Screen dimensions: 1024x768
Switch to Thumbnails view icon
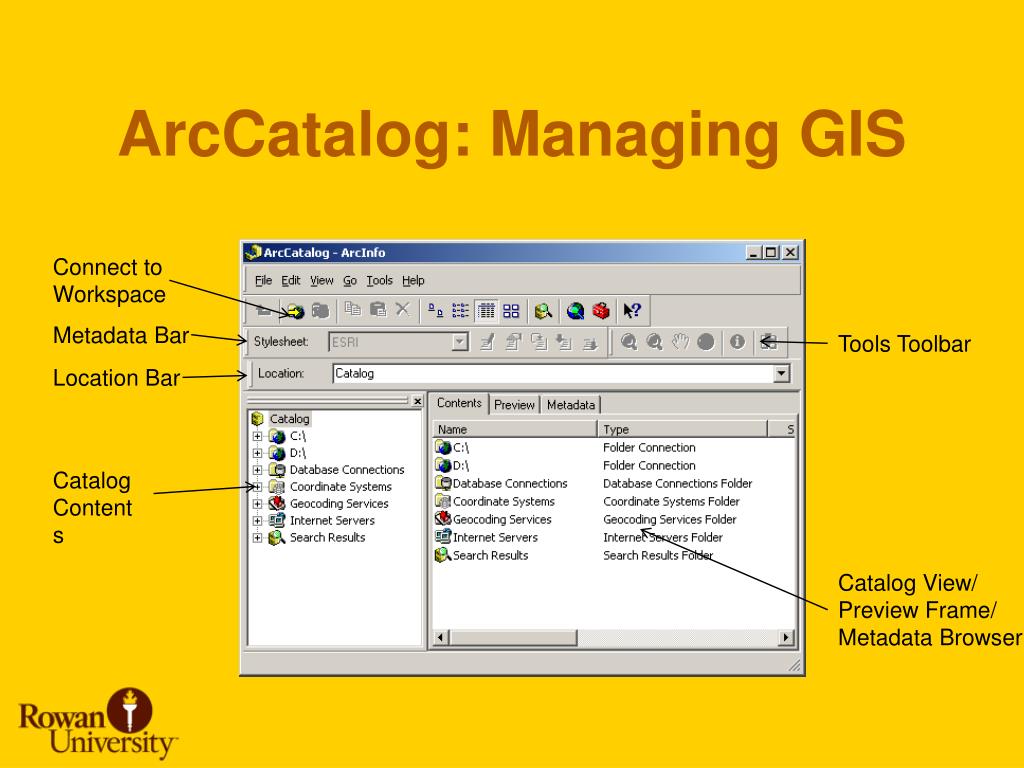[x=511, y=310]
